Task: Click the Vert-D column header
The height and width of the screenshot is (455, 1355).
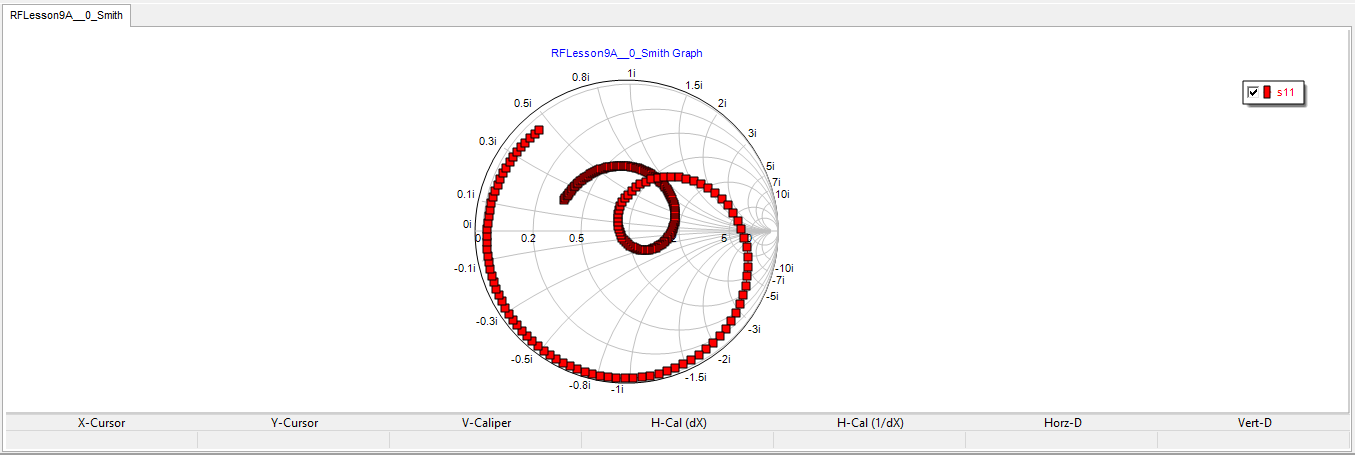Action: pyautogui.click(x=1254, y=423)
